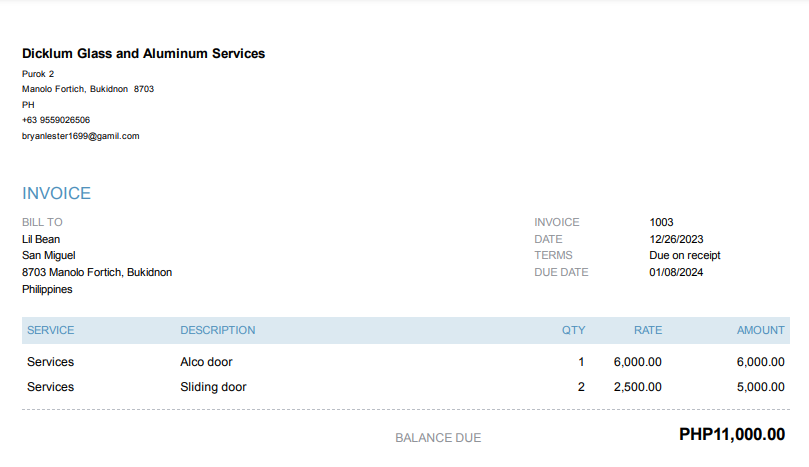
Task: Click the Sliding door description
Action: click(213, 387)
